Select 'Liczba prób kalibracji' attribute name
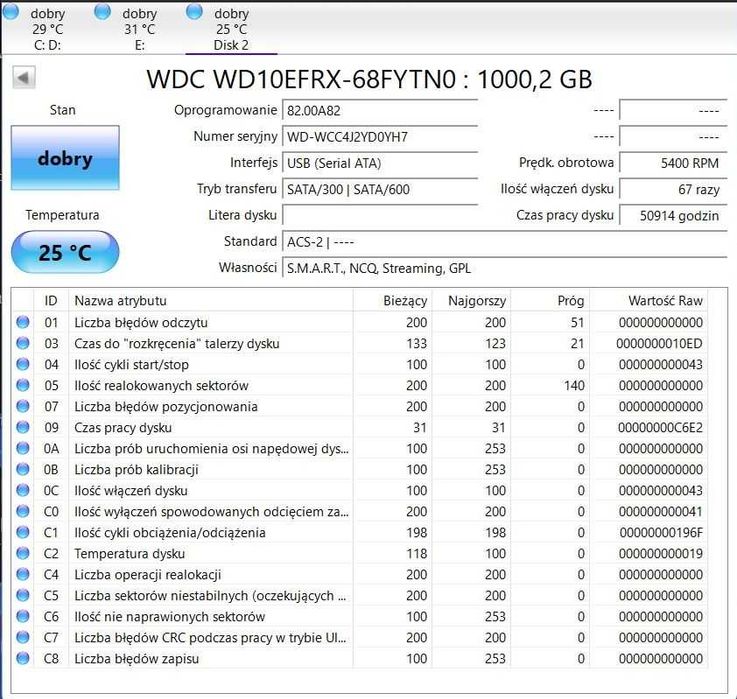The image size is (737, 699). [x=136, y=470]
